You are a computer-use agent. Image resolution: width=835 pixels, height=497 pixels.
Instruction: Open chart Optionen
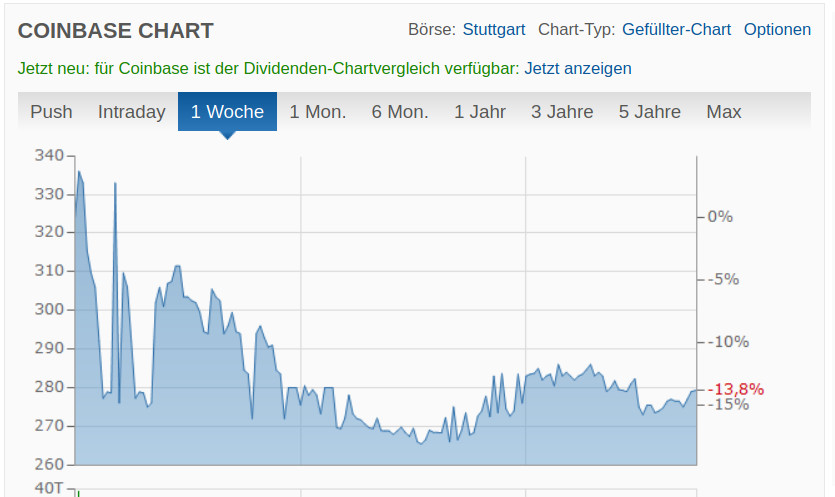pos(777,29)
